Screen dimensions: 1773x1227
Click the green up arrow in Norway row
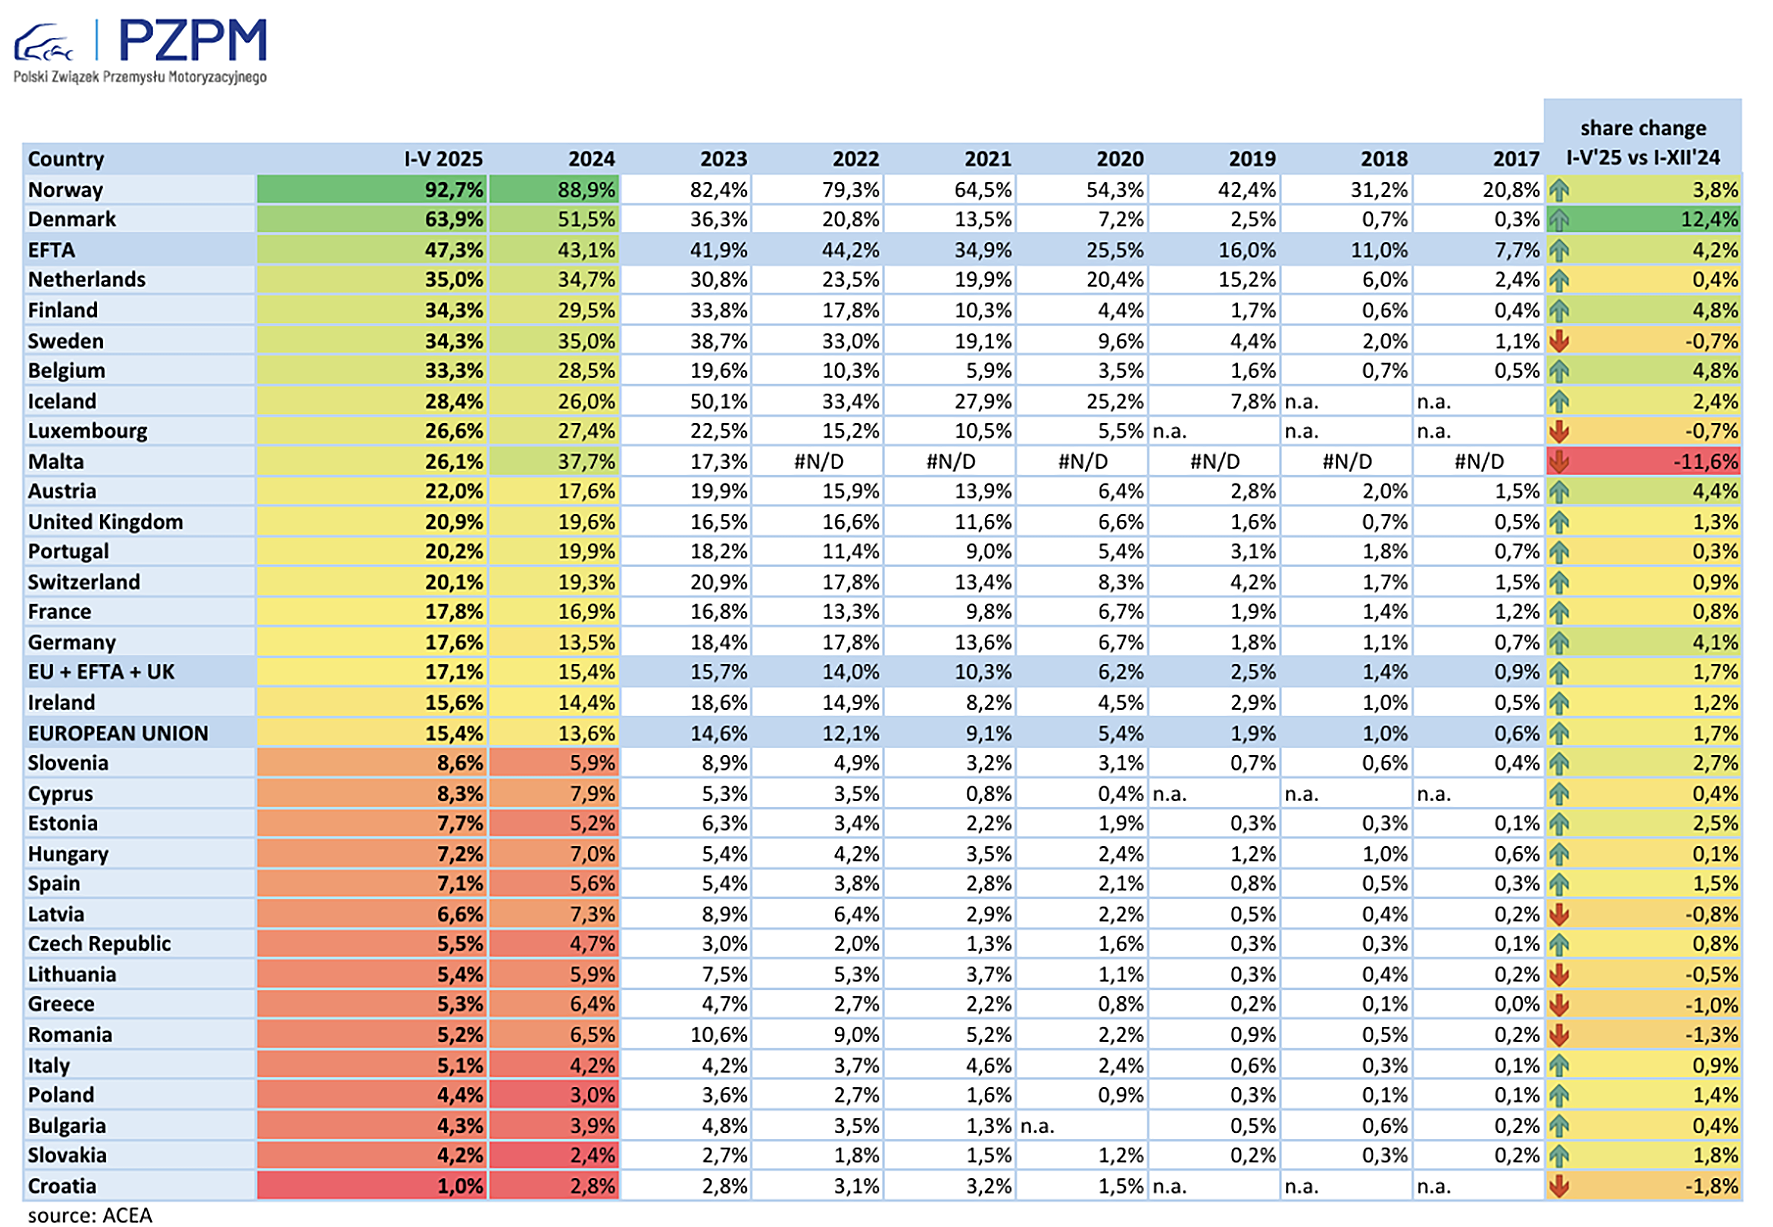(x=1559, y=190)
